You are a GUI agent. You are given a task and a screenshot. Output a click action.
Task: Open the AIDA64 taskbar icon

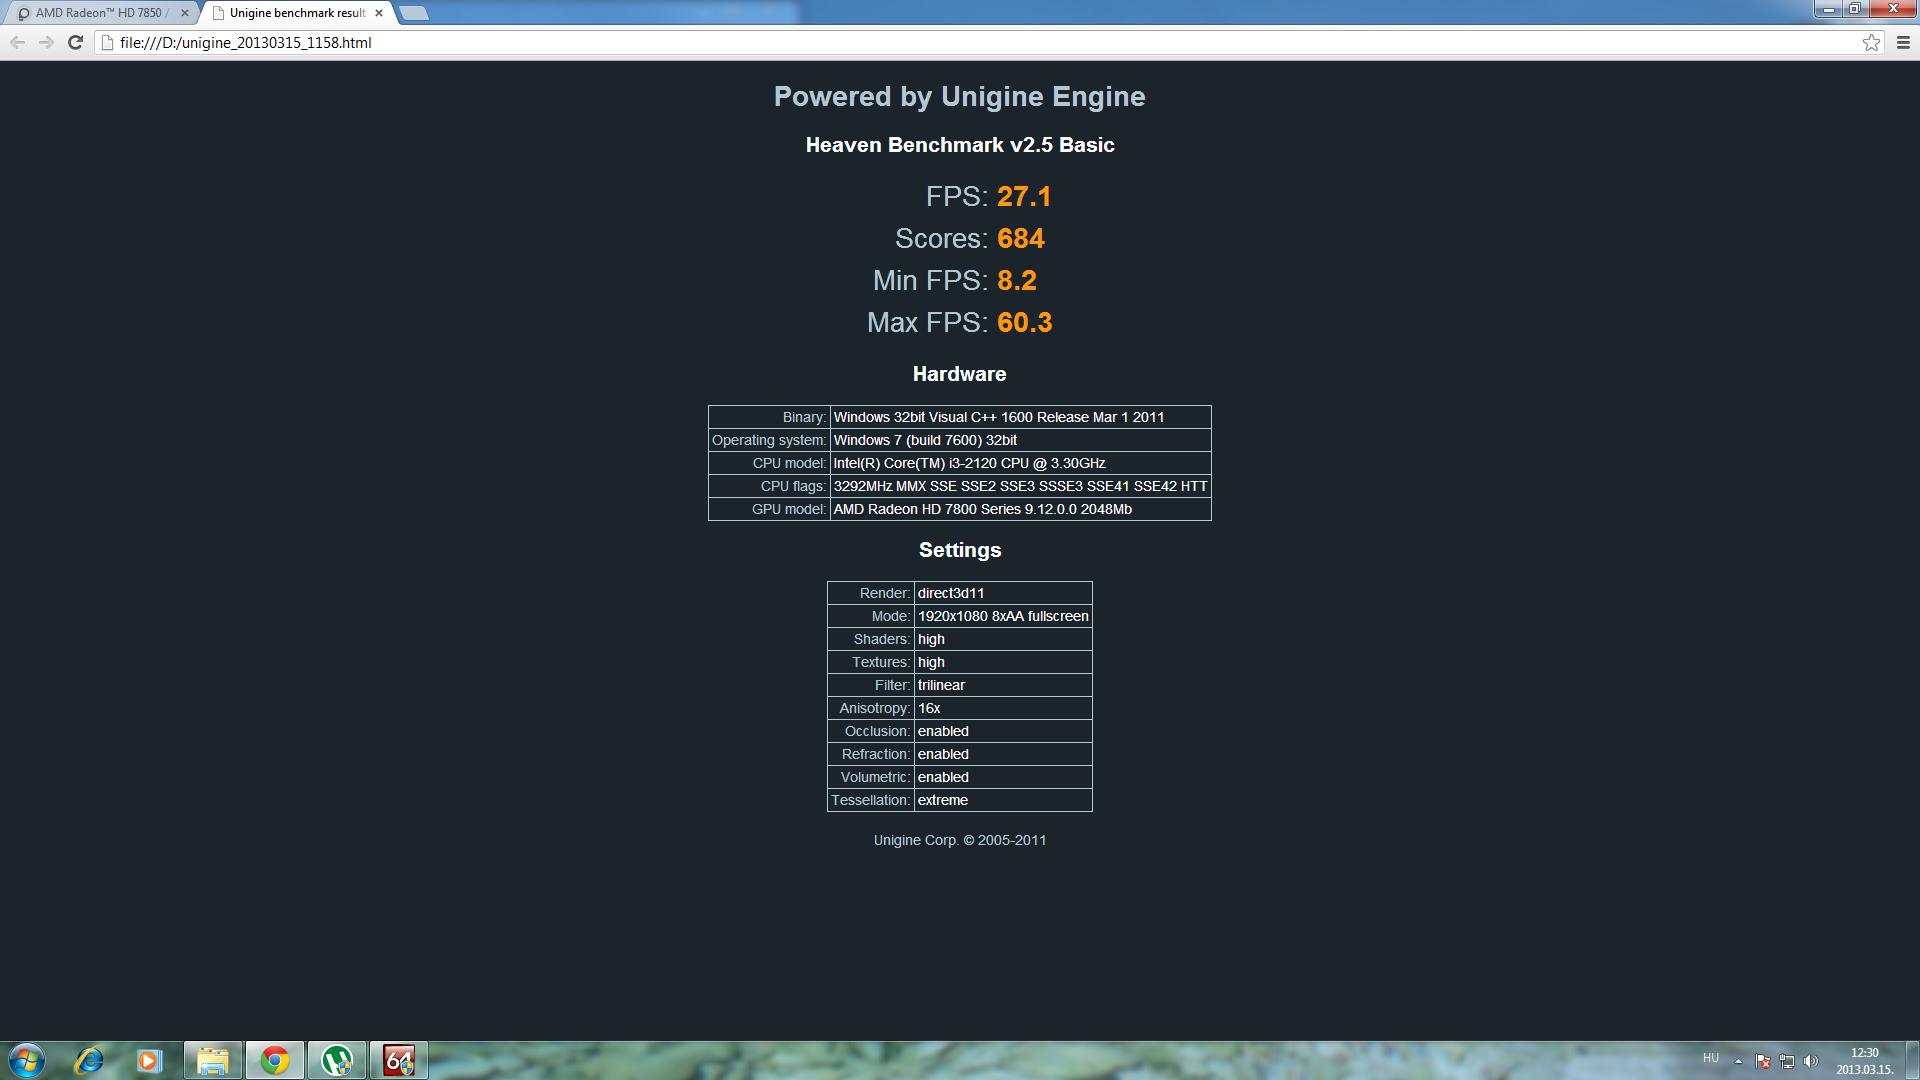pyautogui.click(x=399, y=1060)
